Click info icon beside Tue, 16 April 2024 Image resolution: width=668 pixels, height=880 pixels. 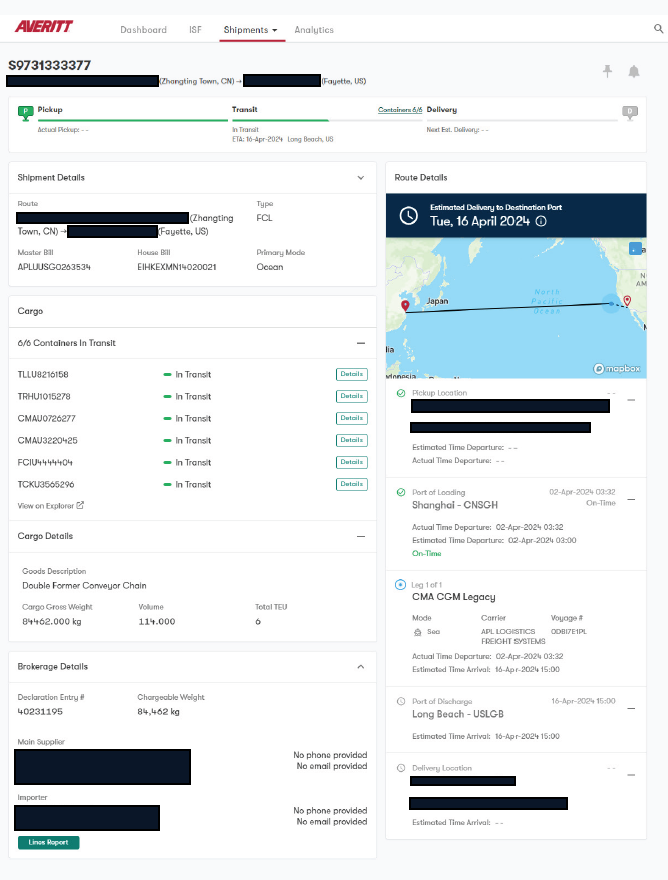click(541, 221)
